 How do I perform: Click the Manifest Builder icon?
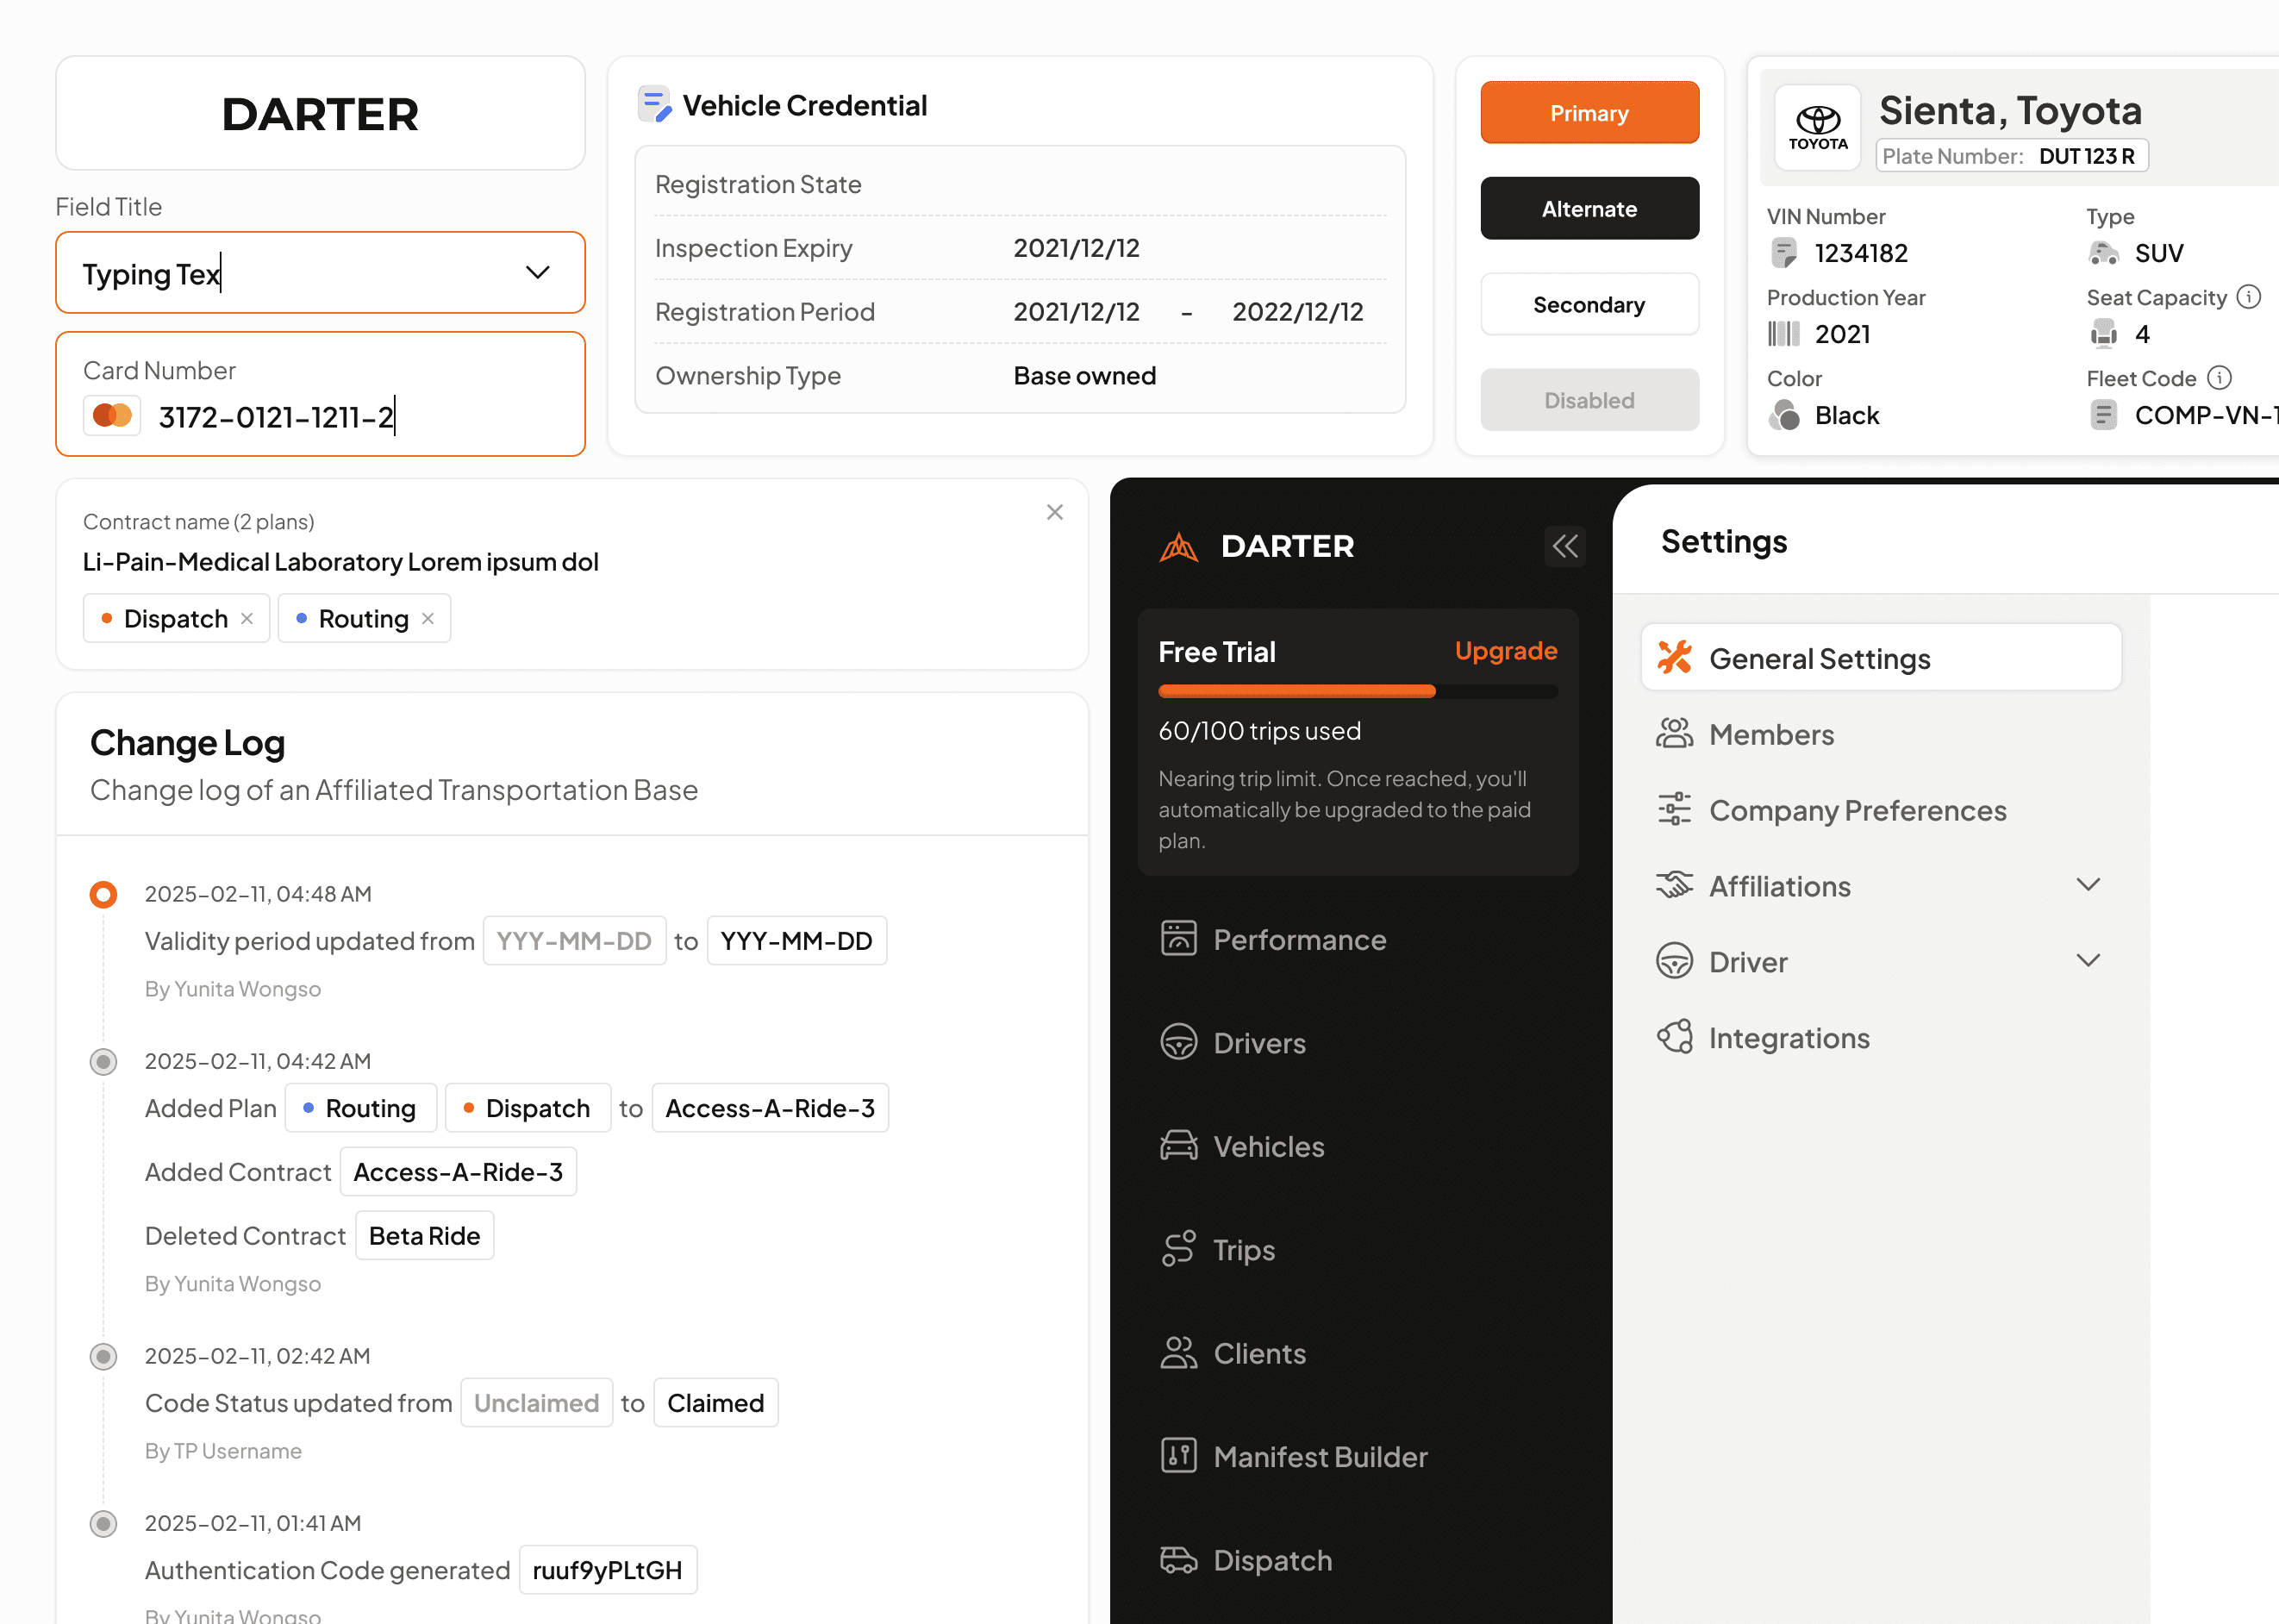(x=1178, y=1456)
